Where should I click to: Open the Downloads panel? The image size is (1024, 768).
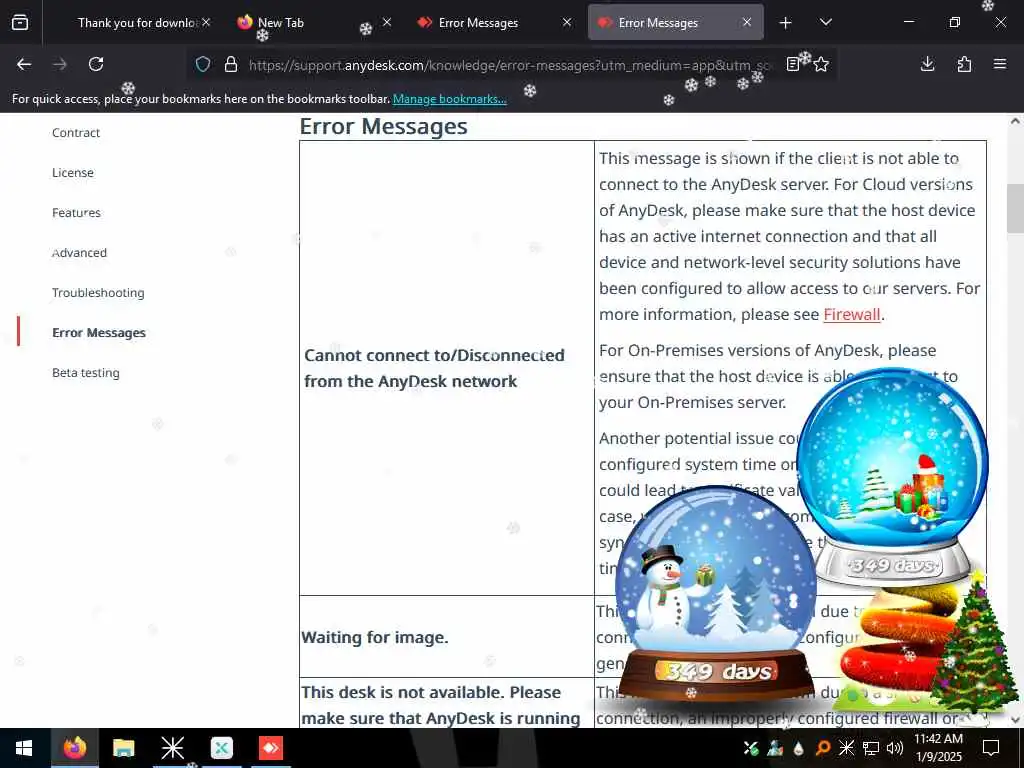coord(927,64)
